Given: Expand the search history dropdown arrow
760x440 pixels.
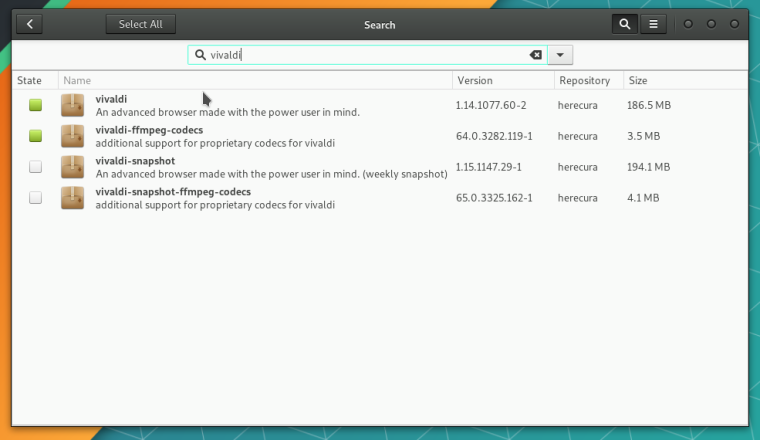Looking at the screenshot, I should point(560,55).
